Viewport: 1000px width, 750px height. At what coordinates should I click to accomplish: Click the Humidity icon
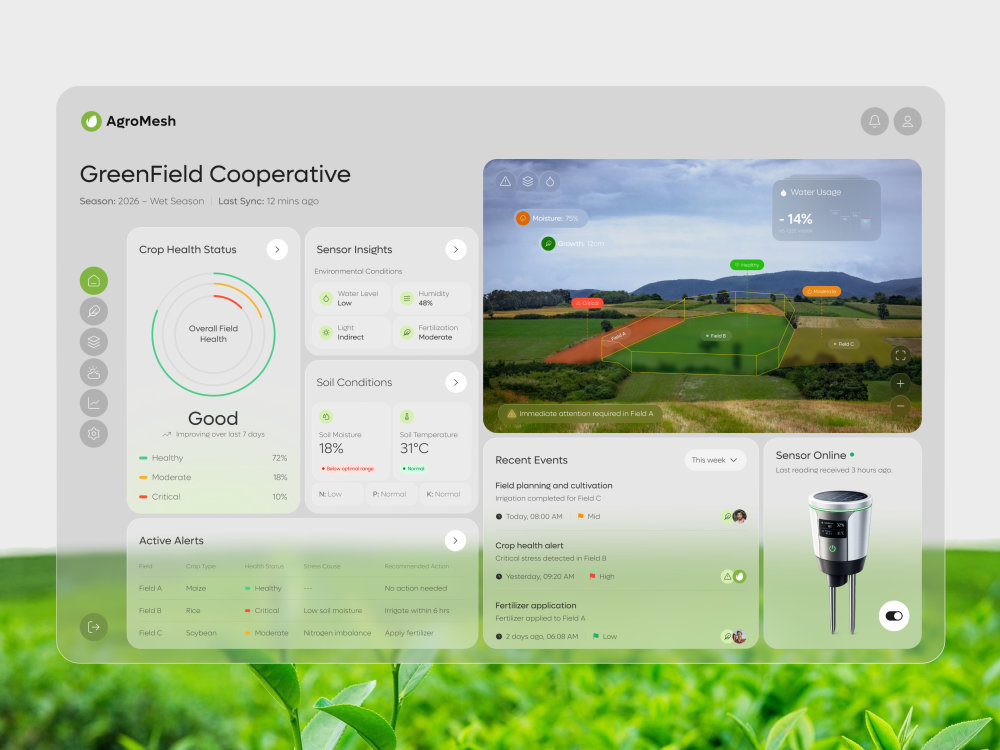pyautogui.click(x=407, y=298)
